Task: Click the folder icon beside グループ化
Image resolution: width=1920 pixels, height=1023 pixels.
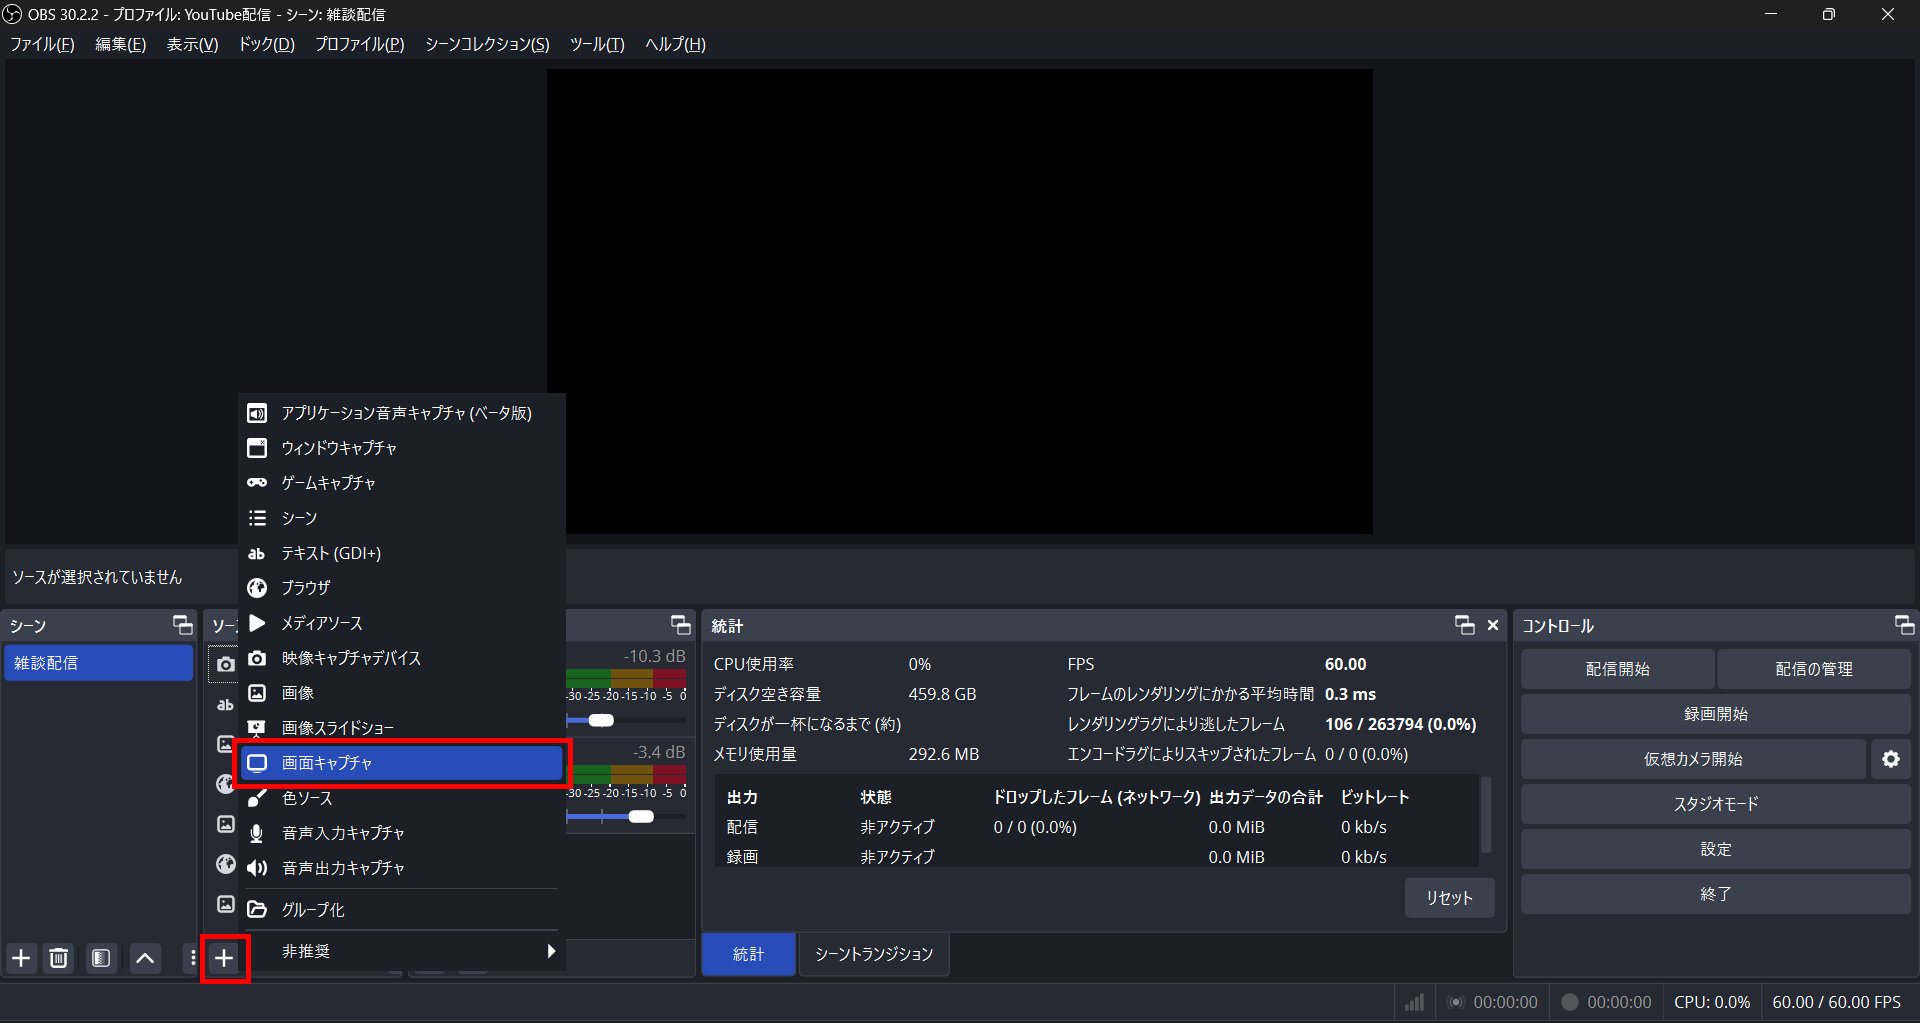Action: point(257,910)
